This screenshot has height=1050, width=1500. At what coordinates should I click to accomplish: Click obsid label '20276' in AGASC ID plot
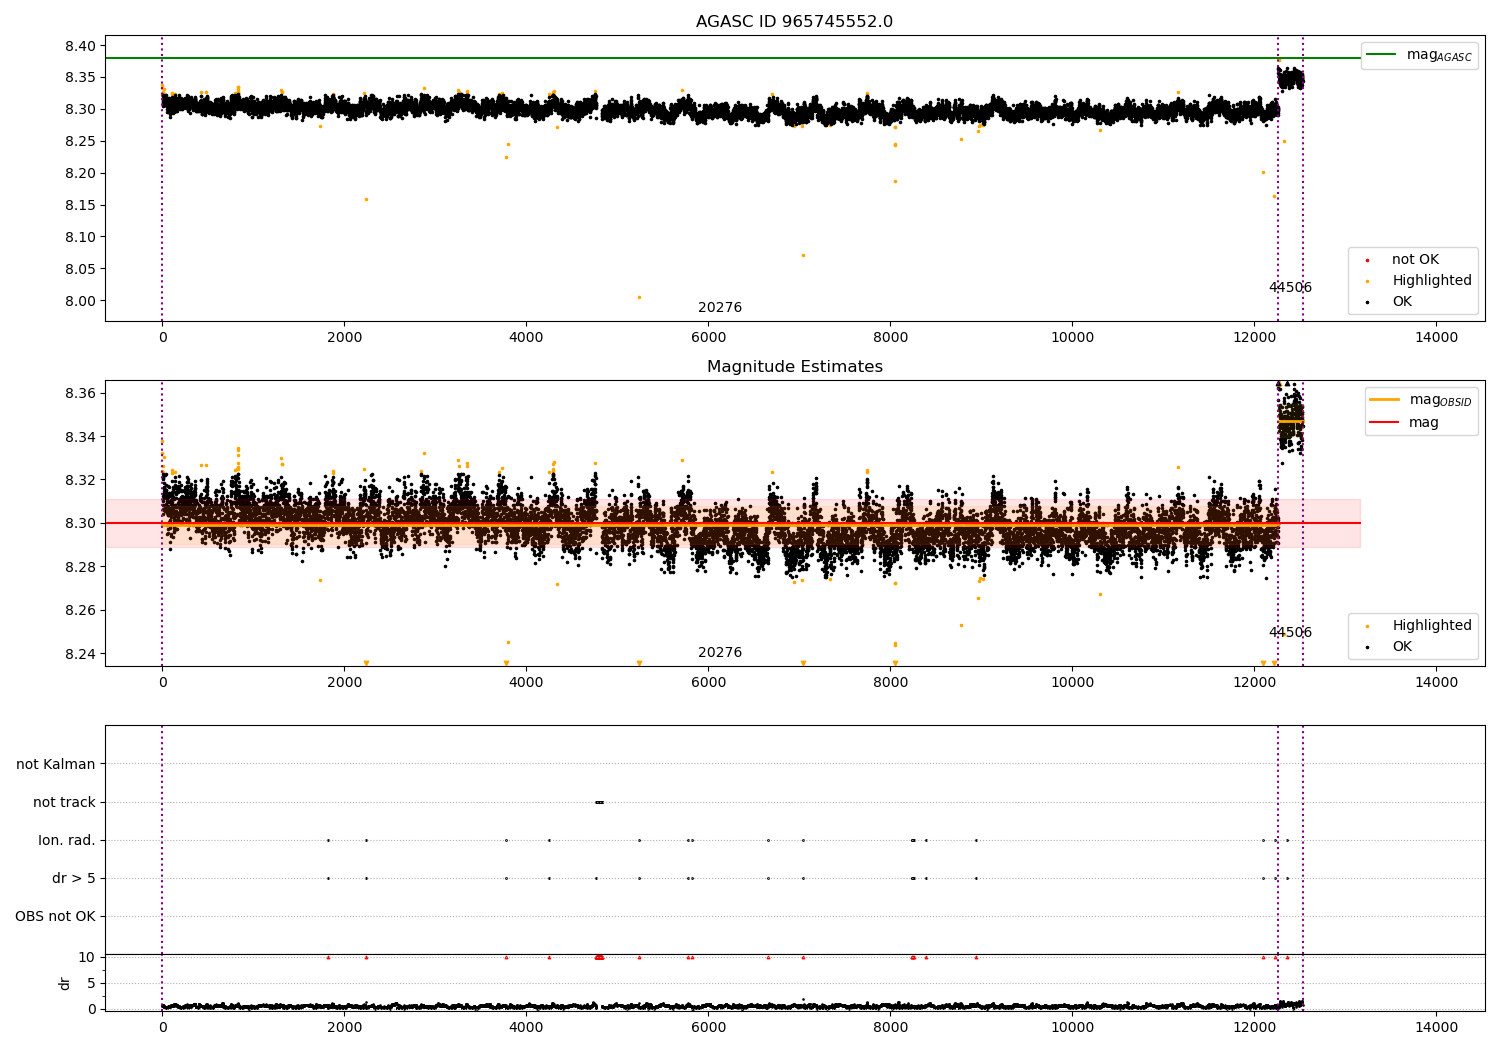pos(720,308)
